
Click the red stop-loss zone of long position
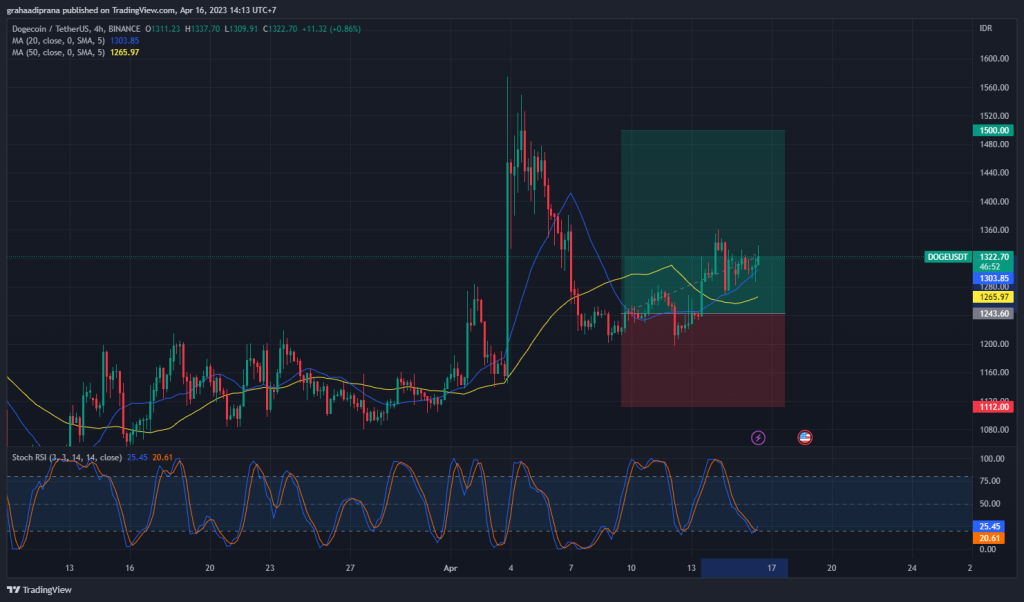[703, 360]
